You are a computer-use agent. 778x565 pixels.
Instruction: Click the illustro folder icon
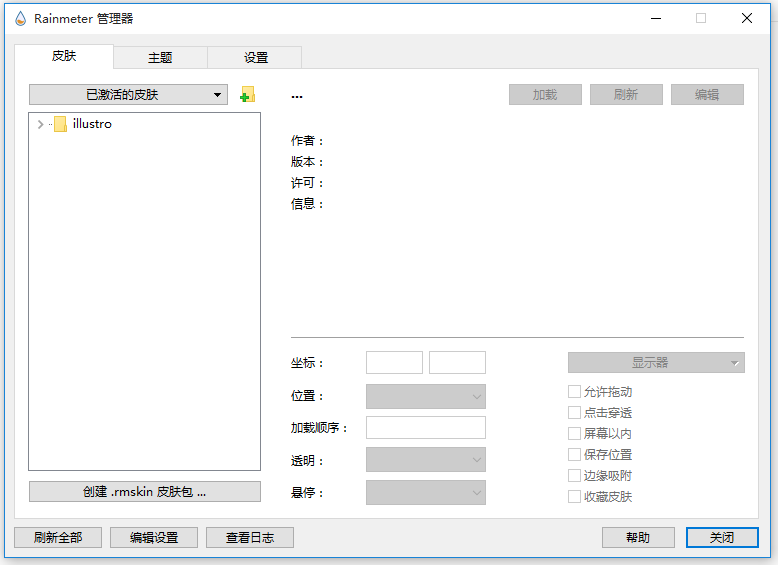(60, 125)
